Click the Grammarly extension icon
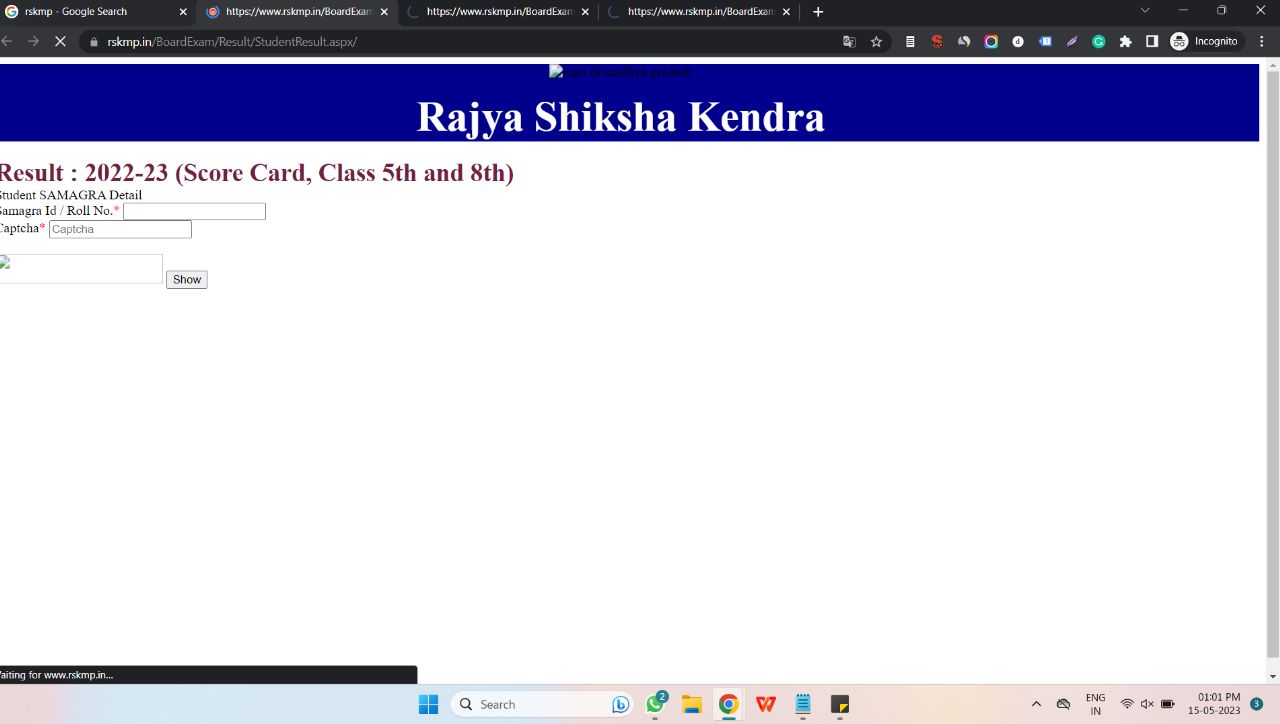Screen dimensions: 1280x724 1098,41
